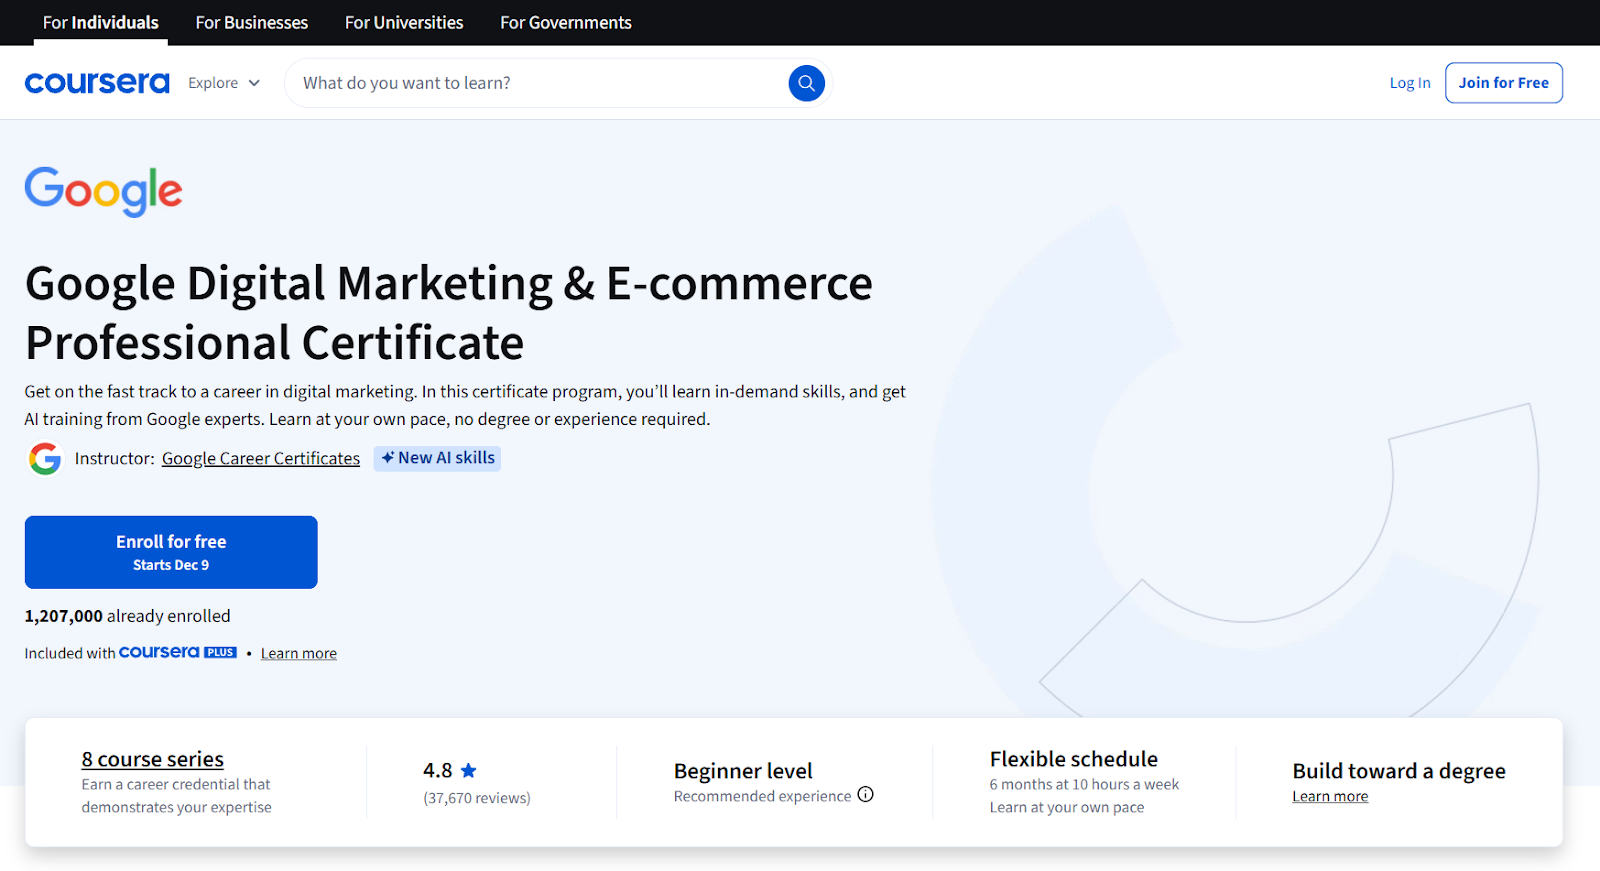Click the Flexible schedule heading
The width and height of the screenshot is (1600, 871).
[x=1073, y=759]
